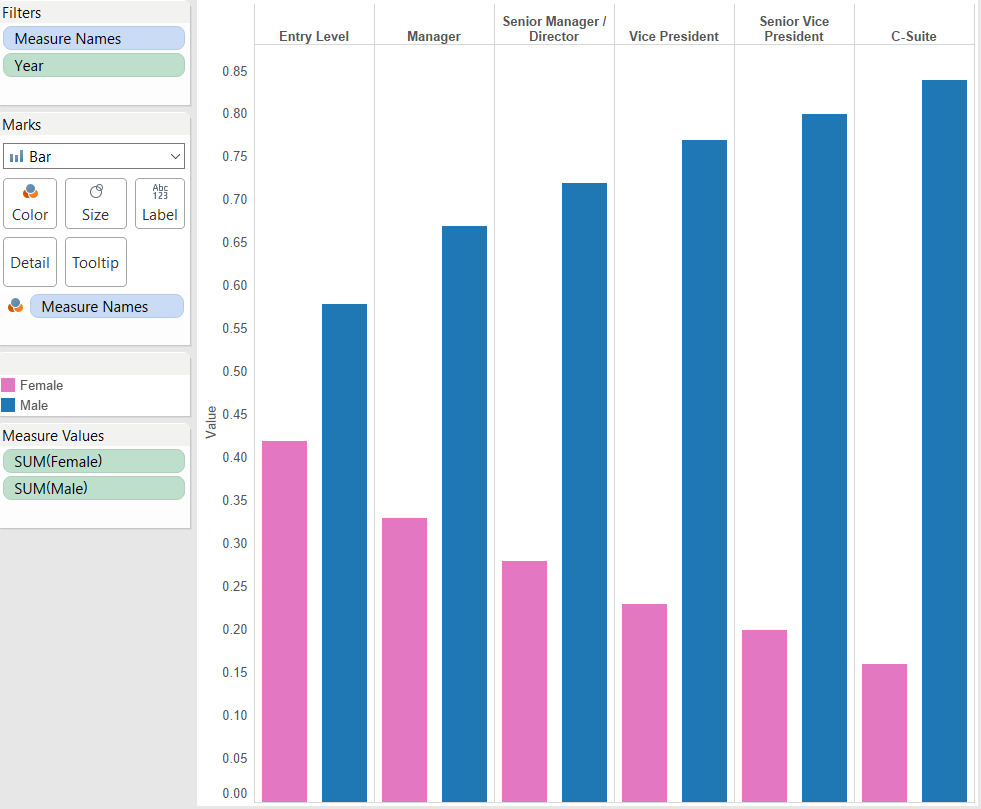Viewport: 981px width, 809px height.
Task: Select the Entry Level female pink bar
Action: coord(285,621)
